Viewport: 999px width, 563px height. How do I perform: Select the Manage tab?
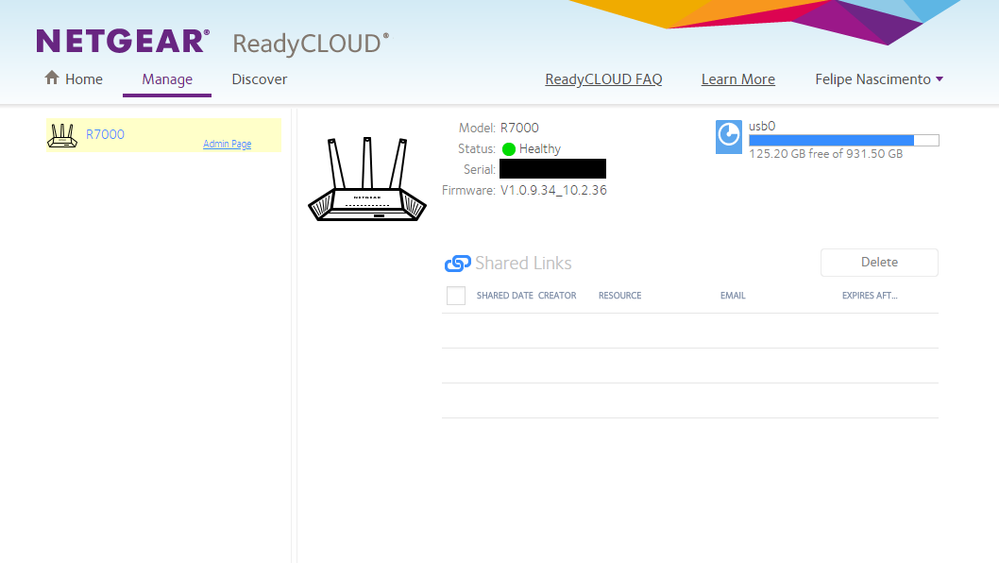pos(167,79)
